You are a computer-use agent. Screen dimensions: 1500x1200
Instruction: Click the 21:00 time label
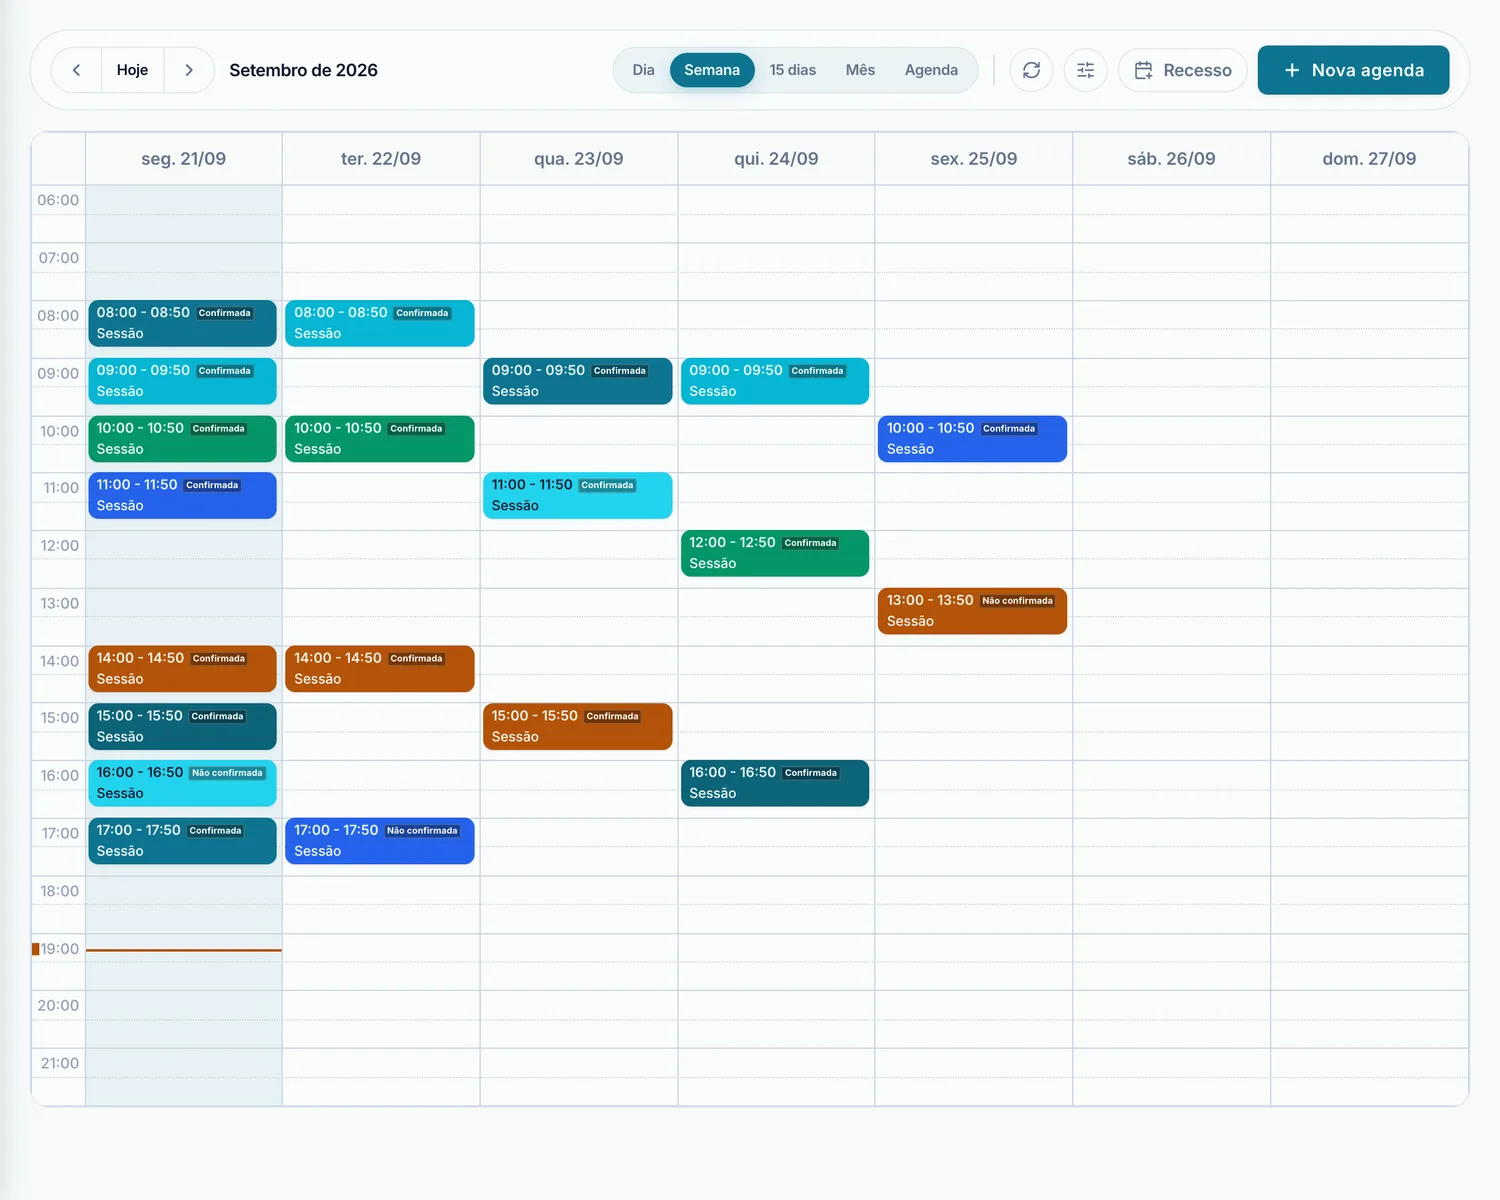(x=59, y=1063)
